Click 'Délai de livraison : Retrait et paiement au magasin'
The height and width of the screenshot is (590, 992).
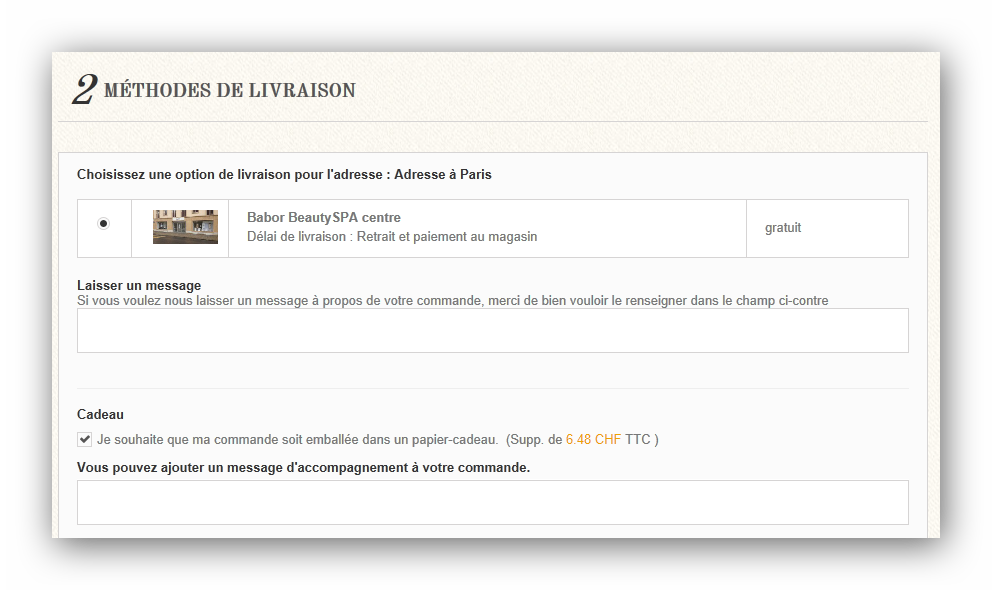[x=392, y=237]
